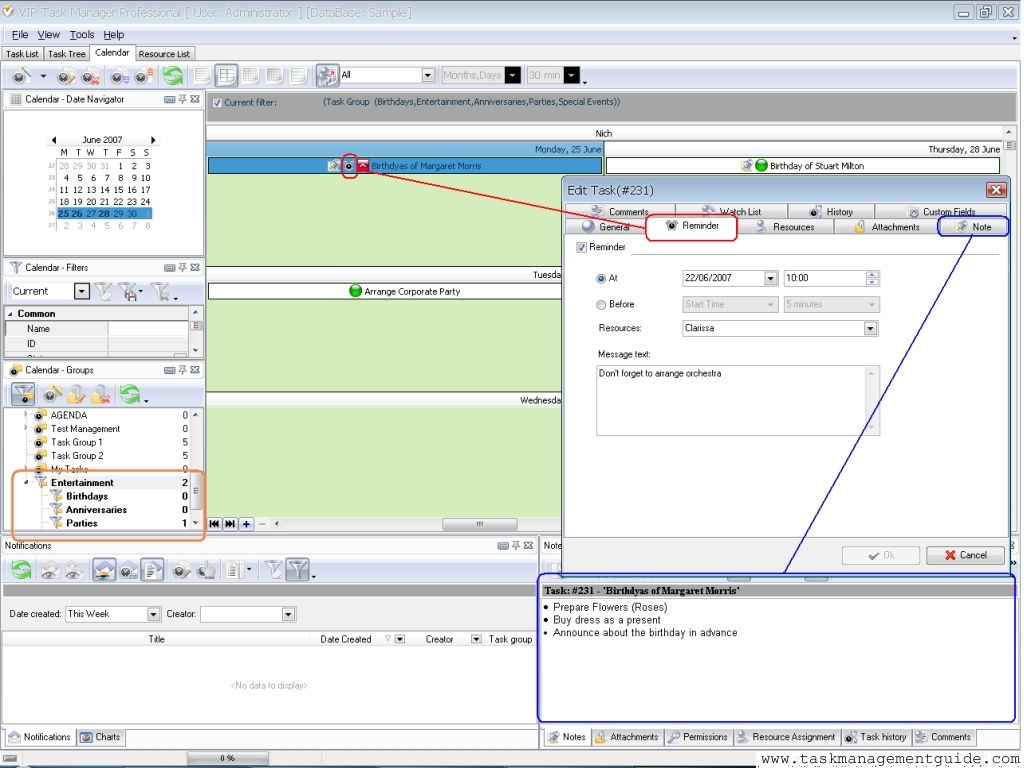Image resolution: width=1024 pixels, height=768 pixels.
Task: Collapse the Entertainment group tree node
Action: tap(26, 483)
